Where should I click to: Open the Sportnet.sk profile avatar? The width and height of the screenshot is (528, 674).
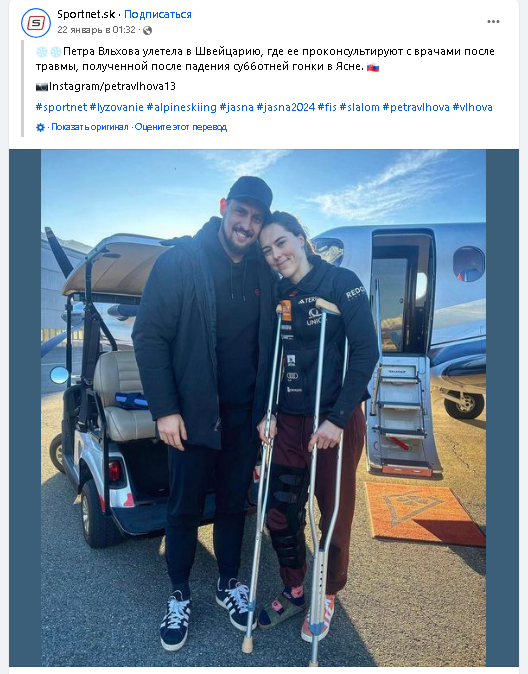[x=36, y=22]
